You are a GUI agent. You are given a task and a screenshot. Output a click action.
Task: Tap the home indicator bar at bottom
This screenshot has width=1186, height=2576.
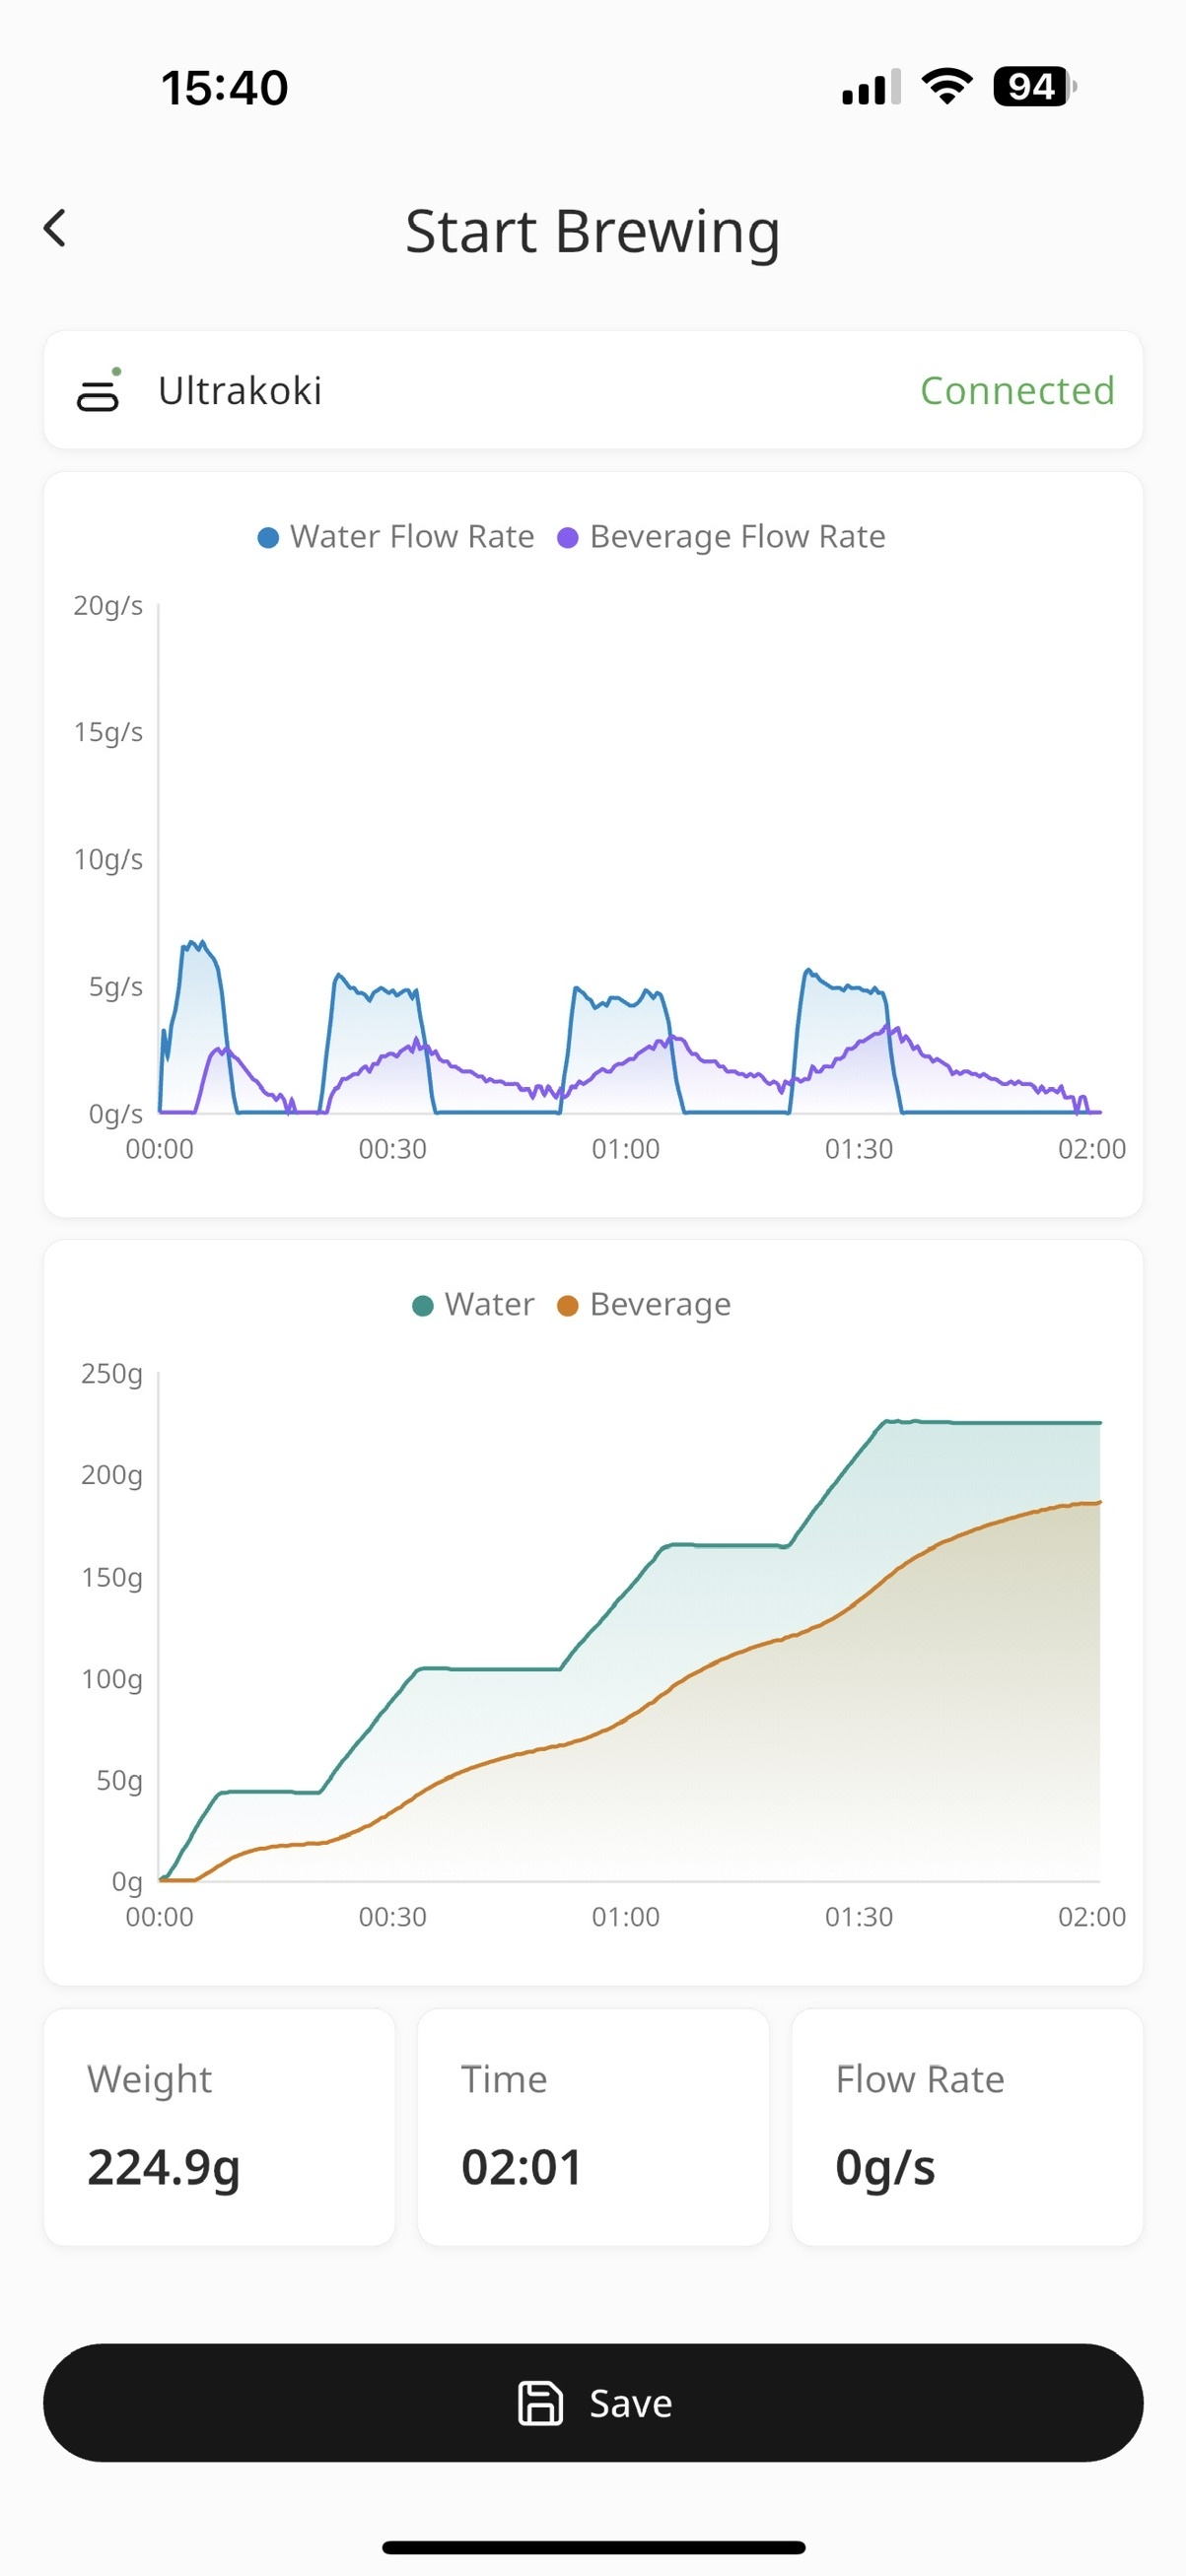click(592, 2547)
